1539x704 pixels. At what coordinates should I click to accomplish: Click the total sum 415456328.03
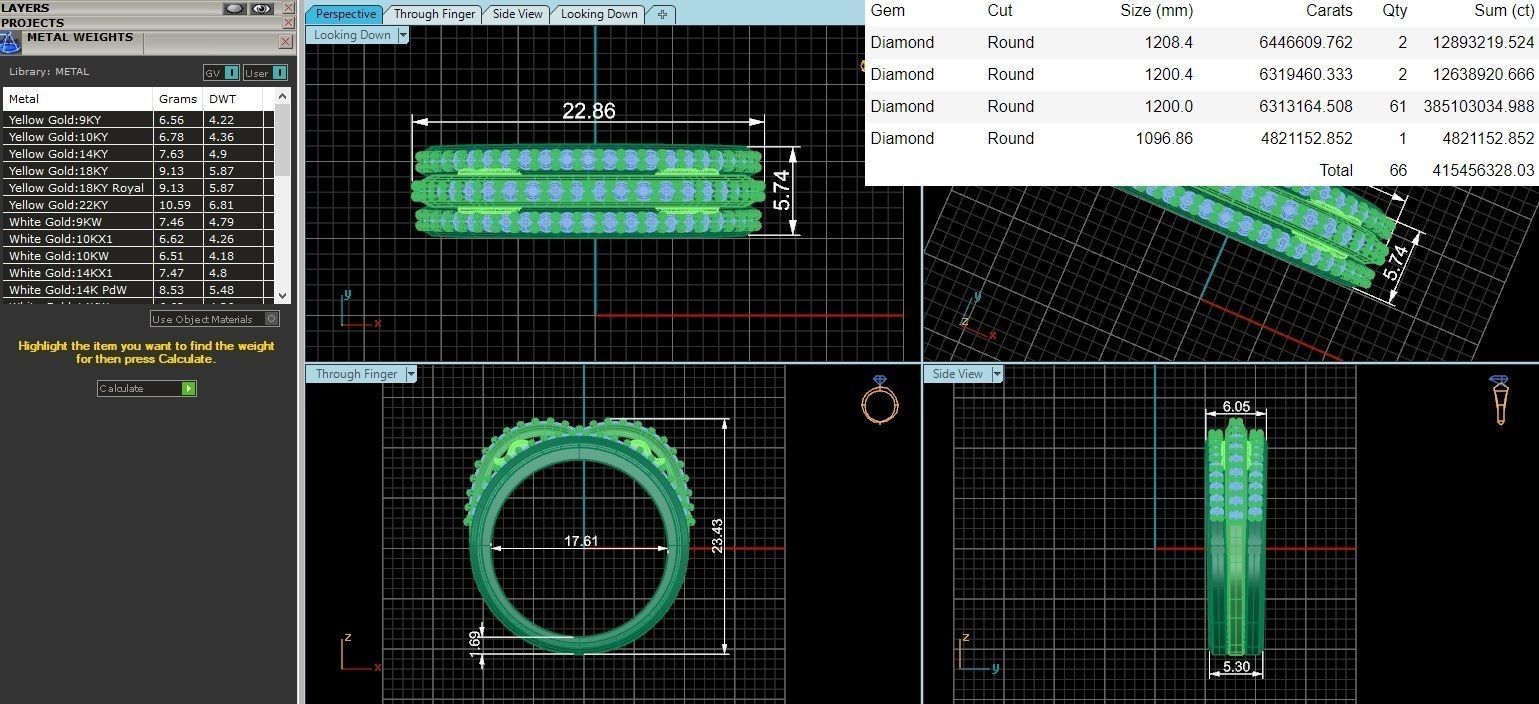coord(1483,171)
